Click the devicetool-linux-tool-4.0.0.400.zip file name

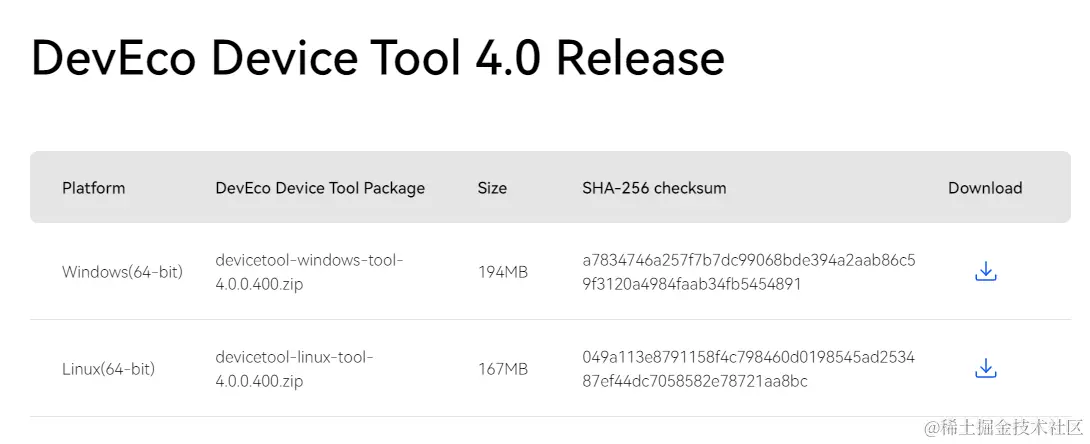[x=294, y=369]
